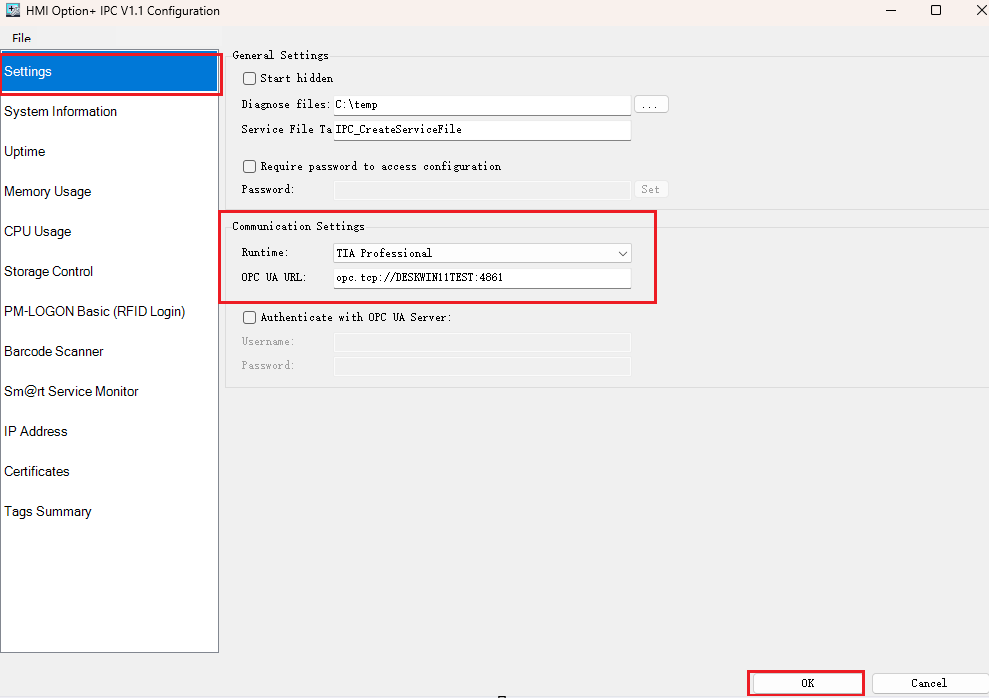Screen dimensions: 989x698
Task: Check Authenticate with OPC UA Server
Action: pyautogui.click(x=250, y=317)
